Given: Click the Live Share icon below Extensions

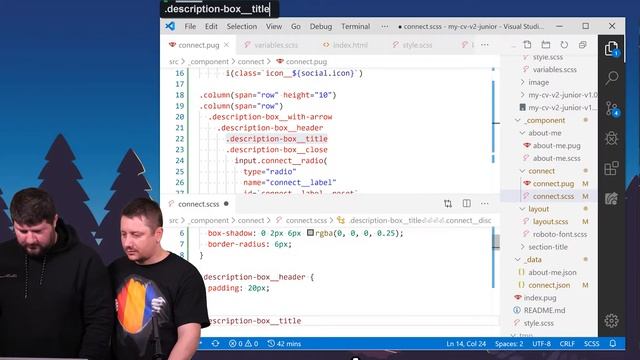Looking at the screenshot, I should pyautogui.click(x=611, y=198).
